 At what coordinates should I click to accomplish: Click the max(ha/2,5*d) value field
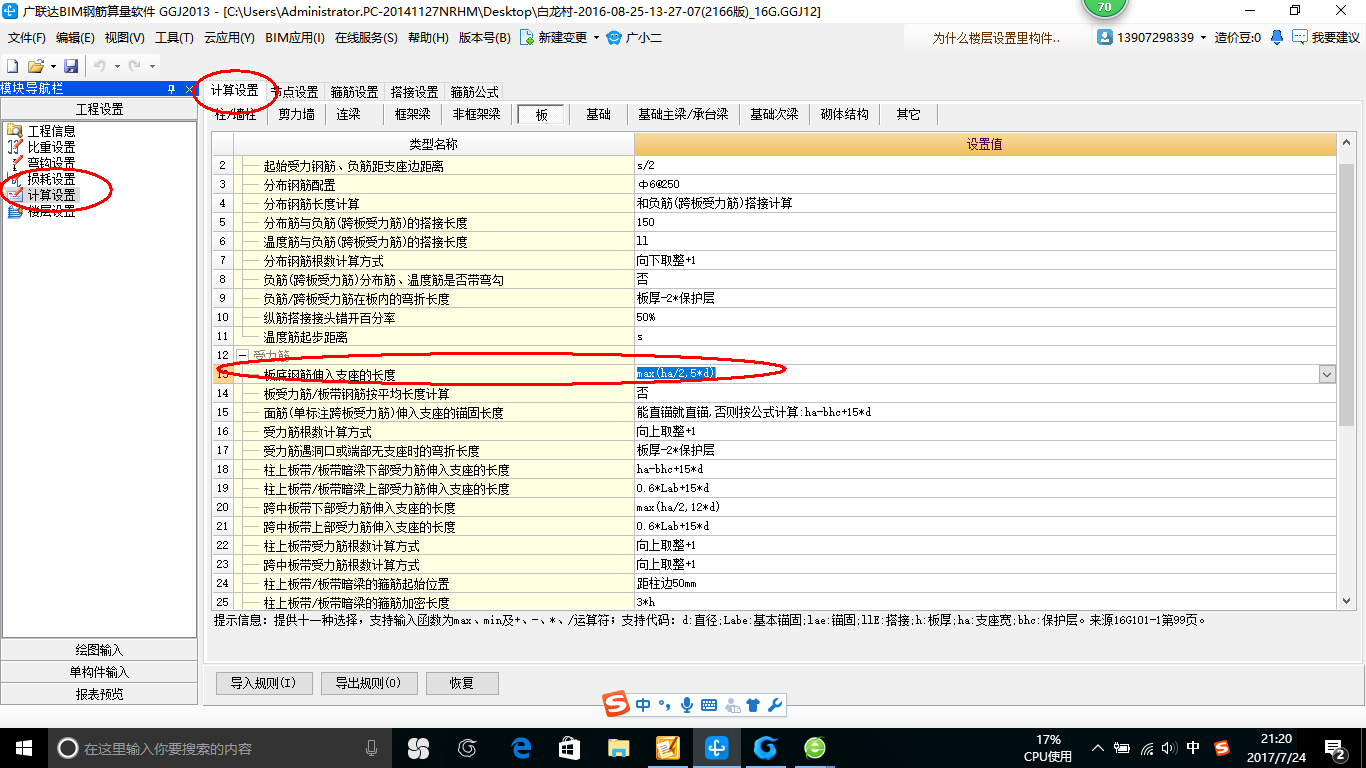click(x=976, y=374)
